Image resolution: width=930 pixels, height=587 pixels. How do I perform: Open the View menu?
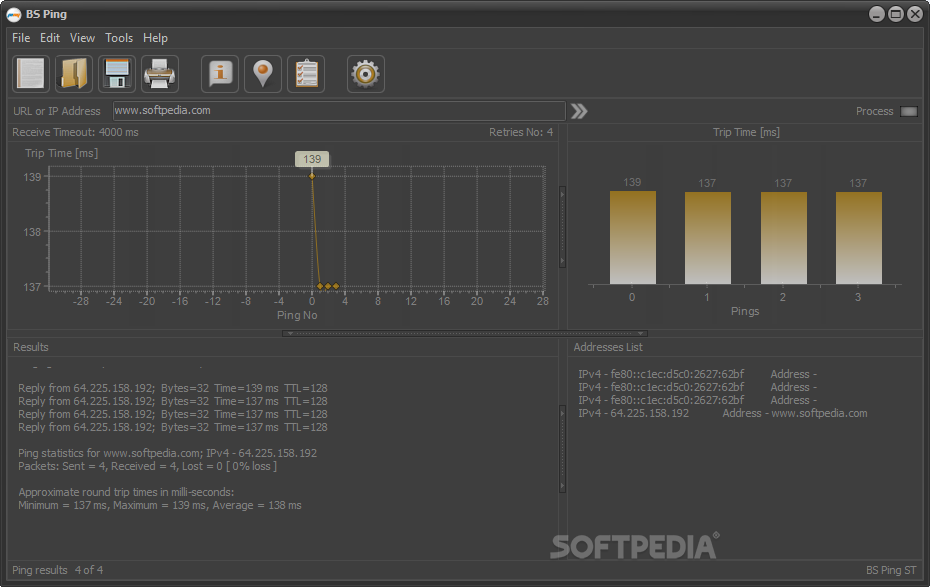coord(82,38)
